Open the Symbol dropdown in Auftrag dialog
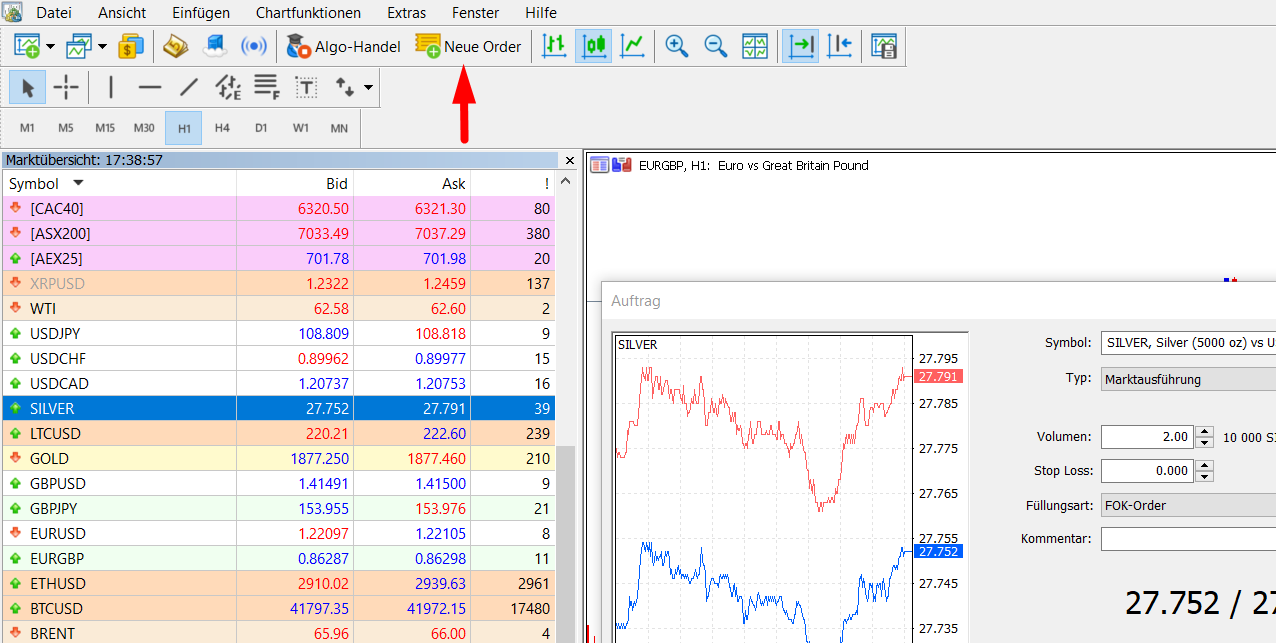 pos(1188,343)
